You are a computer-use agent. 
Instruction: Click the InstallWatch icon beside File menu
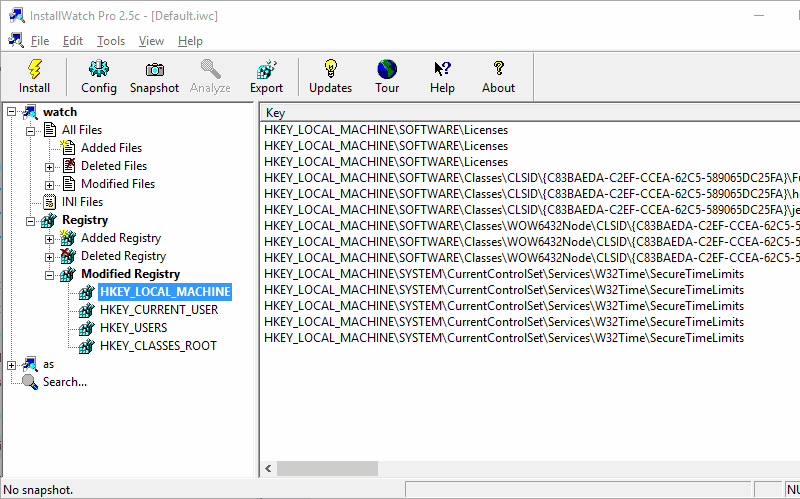[x=16, y=40]
